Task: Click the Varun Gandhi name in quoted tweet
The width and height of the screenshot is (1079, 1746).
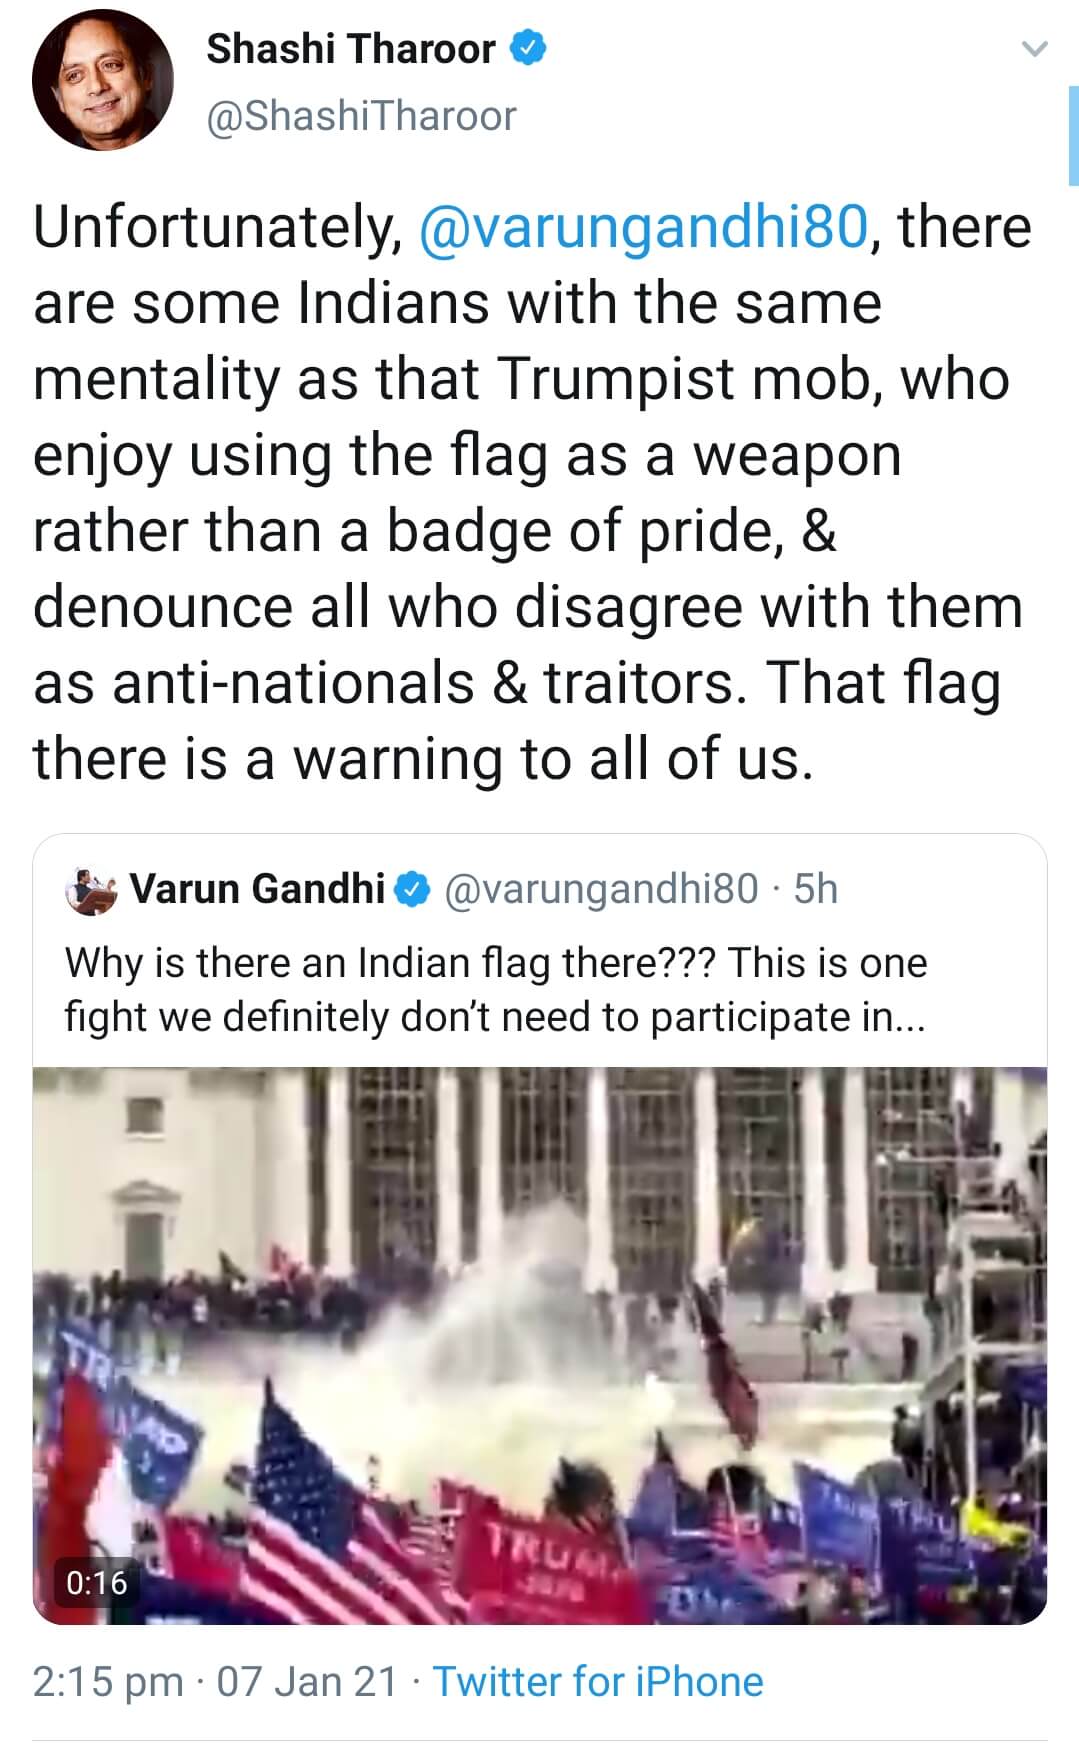Action: [258, 888]
